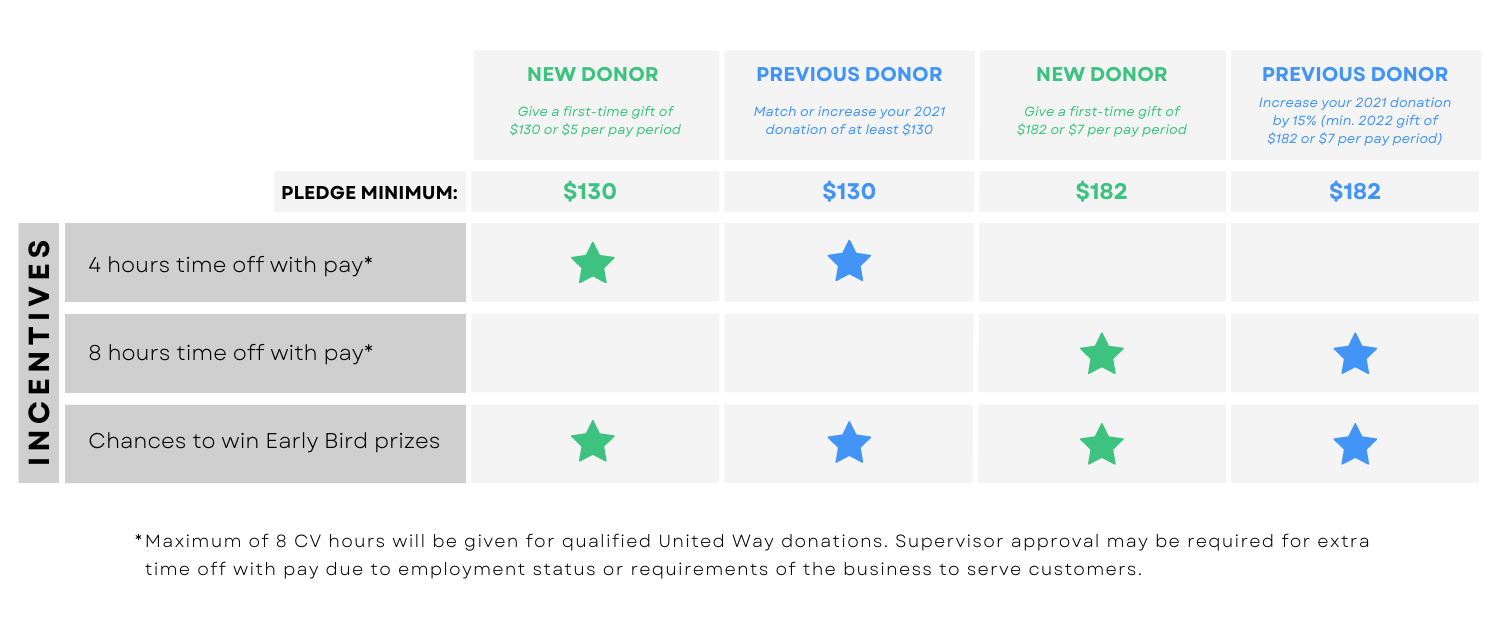1500x630 pixels.
Task: Select the "4 hours time off with pay" row label
Action: 231,265
